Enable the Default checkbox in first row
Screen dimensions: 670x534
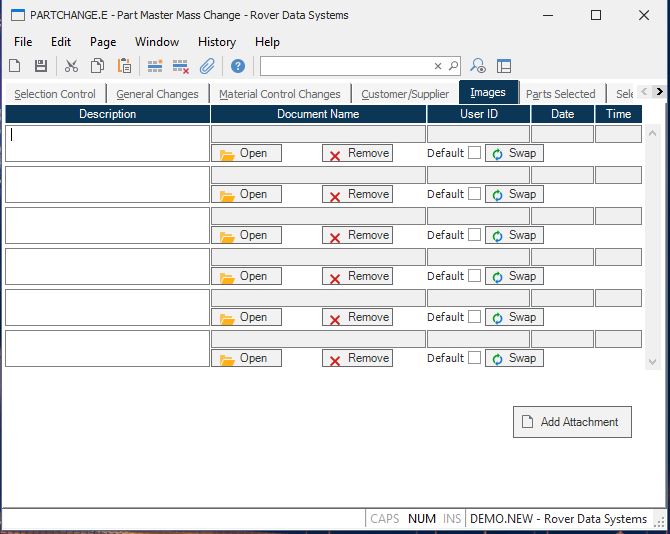(x=475, y=153)
